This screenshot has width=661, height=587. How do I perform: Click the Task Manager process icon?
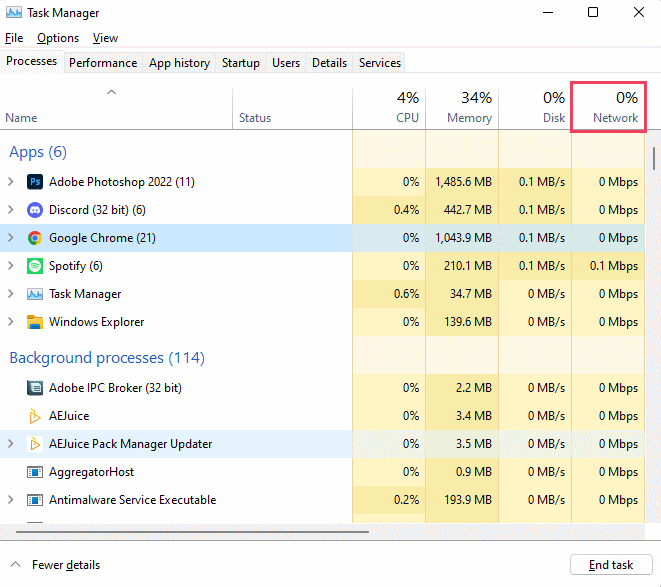(35, 294)
